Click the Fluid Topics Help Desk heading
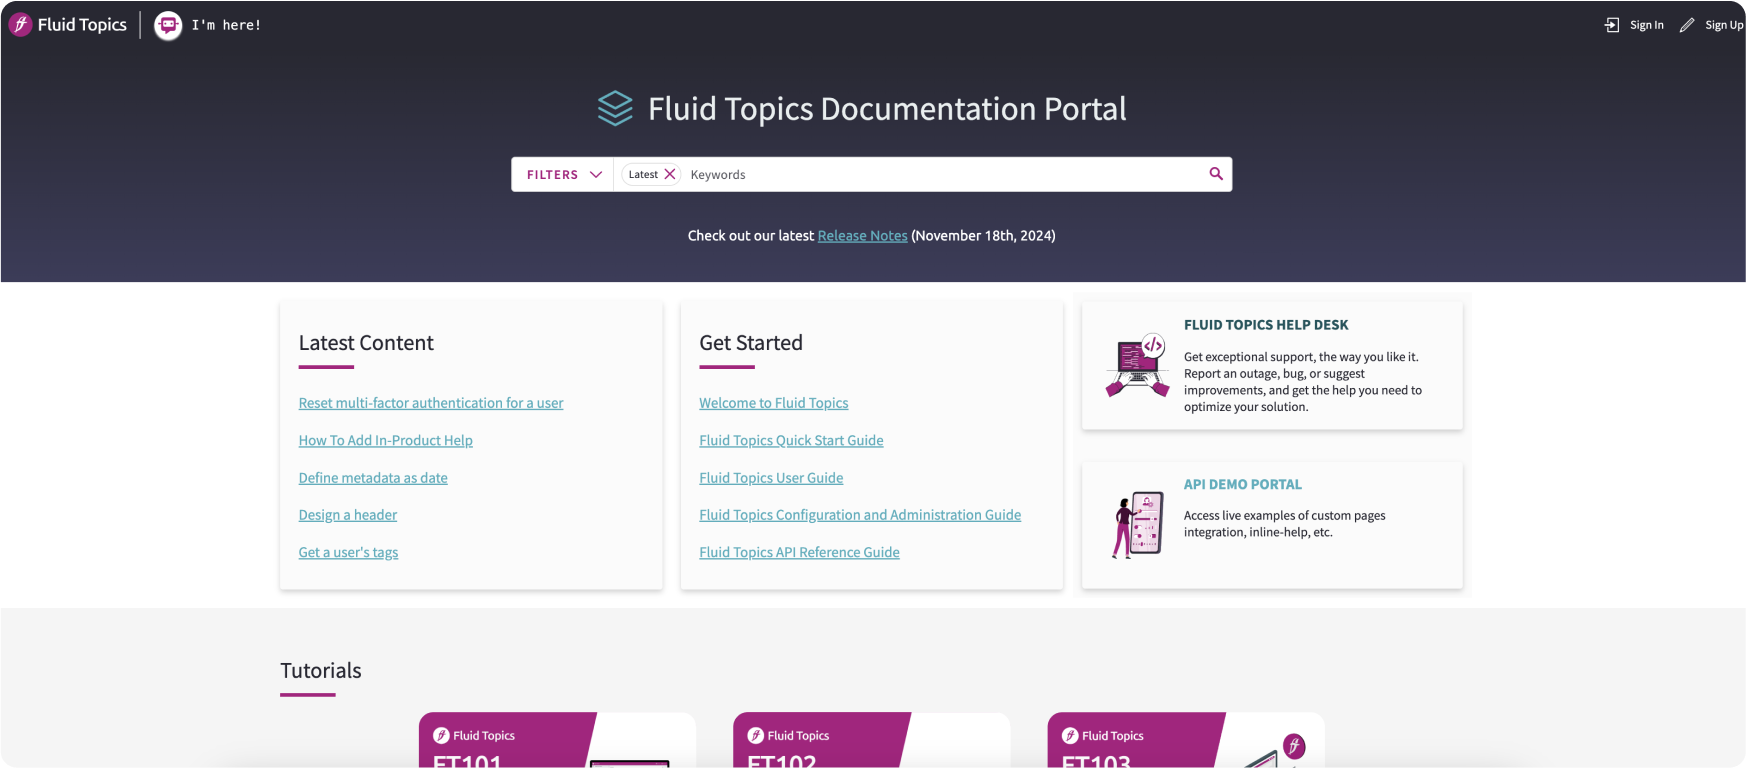The width and height of the screenshot is (1746, 768). coord(1266,325)
